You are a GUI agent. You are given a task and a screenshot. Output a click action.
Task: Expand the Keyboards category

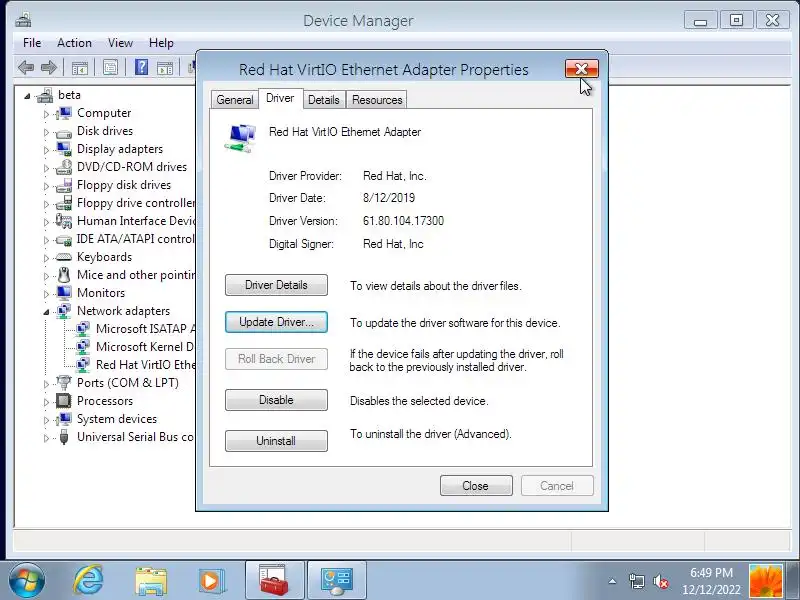click(46, 258)
